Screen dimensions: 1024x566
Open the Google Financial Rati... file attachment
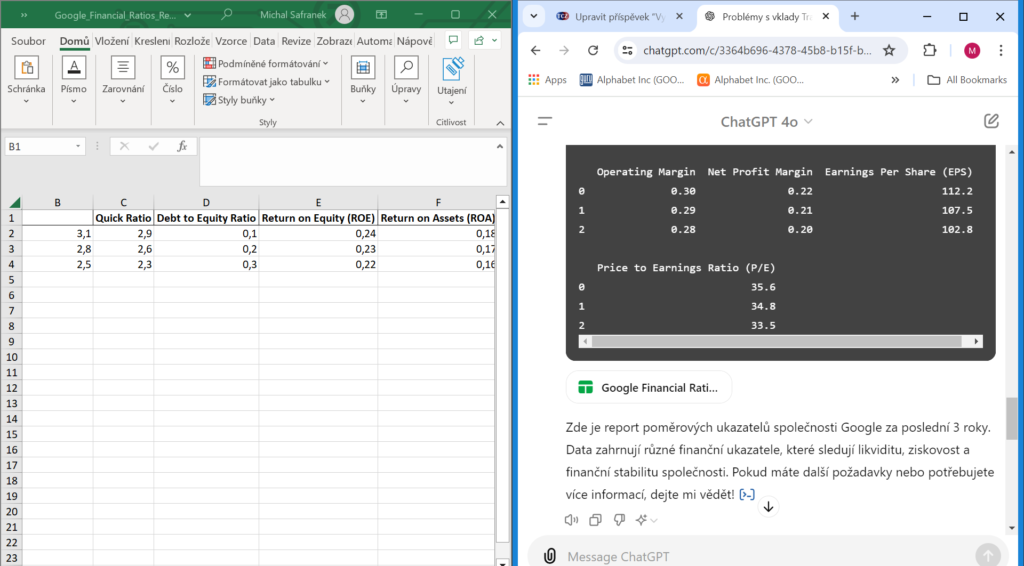click(649, 387)
